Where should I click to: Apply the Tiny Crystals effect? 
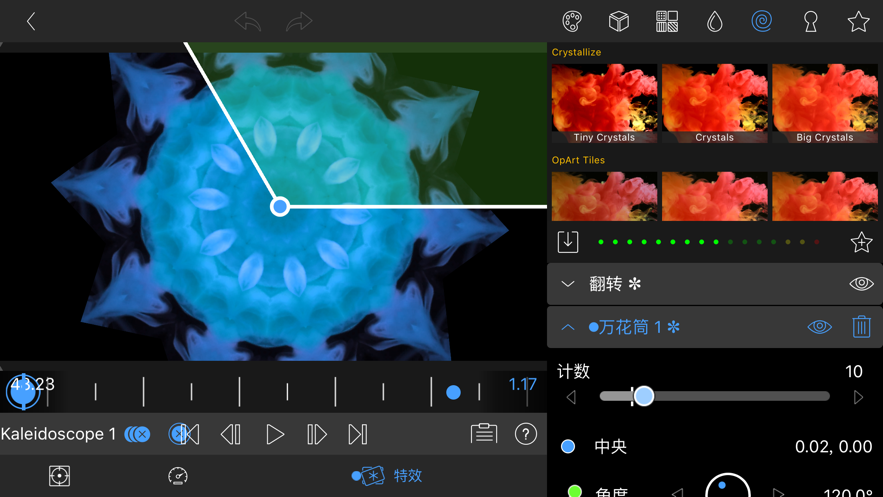tap(604, 103)
